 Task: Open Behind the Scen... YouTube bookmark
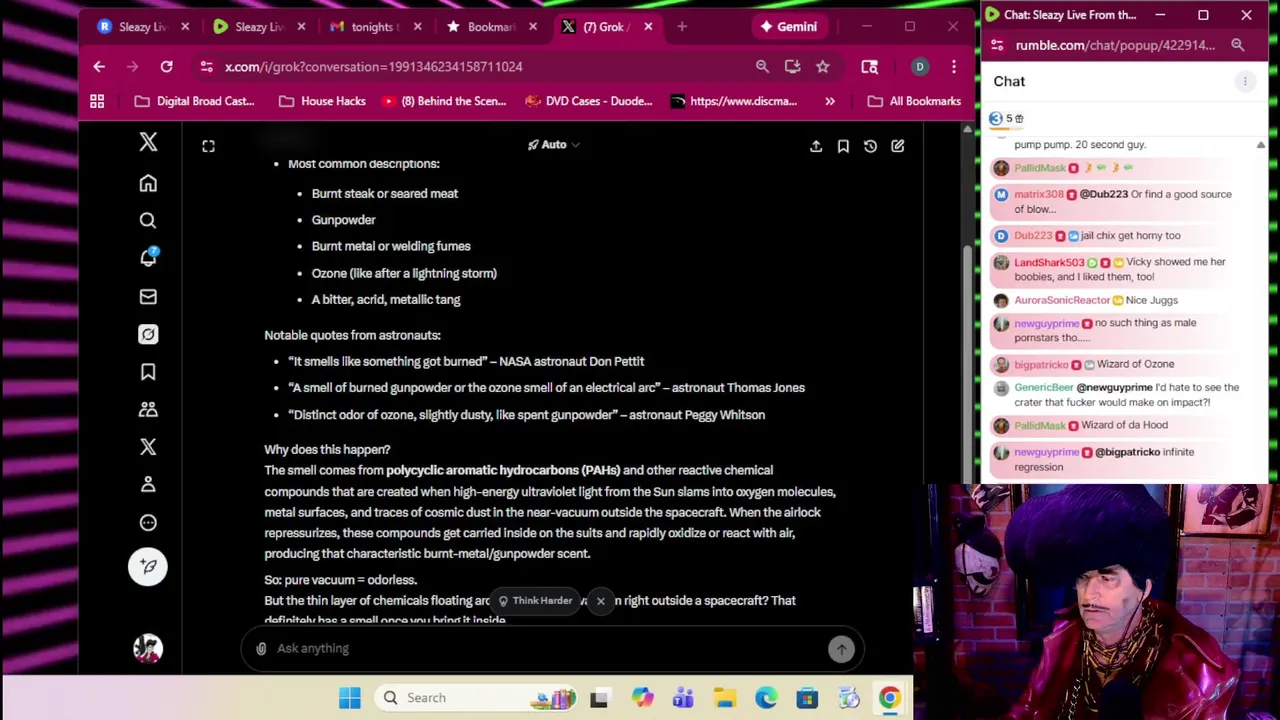(444, 101)
